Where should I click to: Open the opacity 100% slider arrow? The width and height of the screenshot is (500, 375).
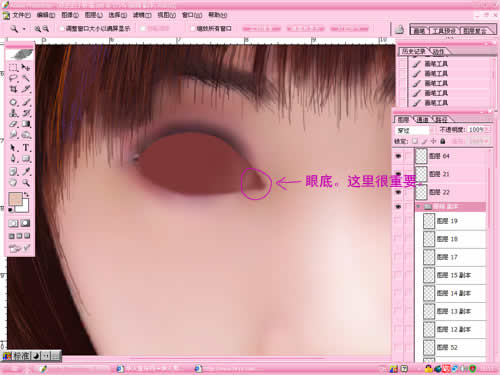click(486, 130)
